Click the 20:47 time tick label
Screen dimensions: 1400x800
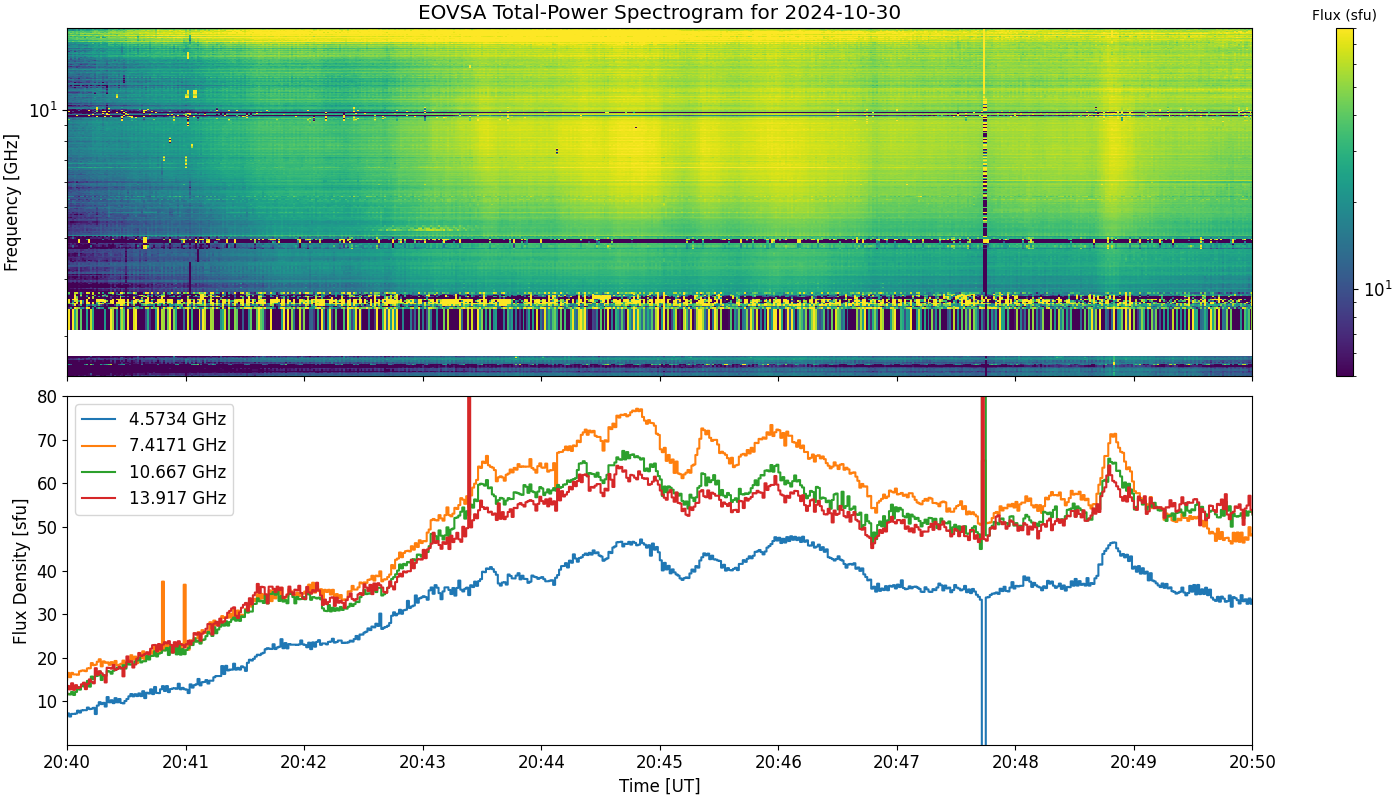[897, 763]
